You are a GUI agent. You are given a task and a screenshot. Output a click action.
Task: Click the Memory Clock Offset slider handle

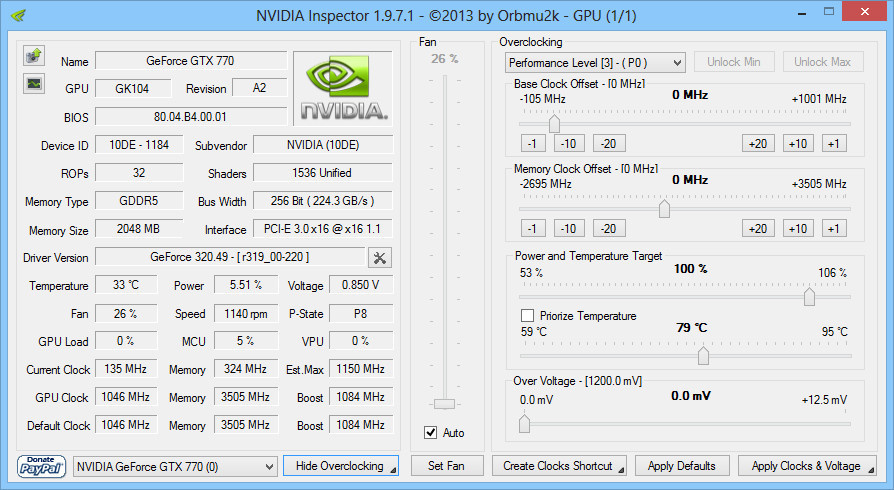pos(664,209)
